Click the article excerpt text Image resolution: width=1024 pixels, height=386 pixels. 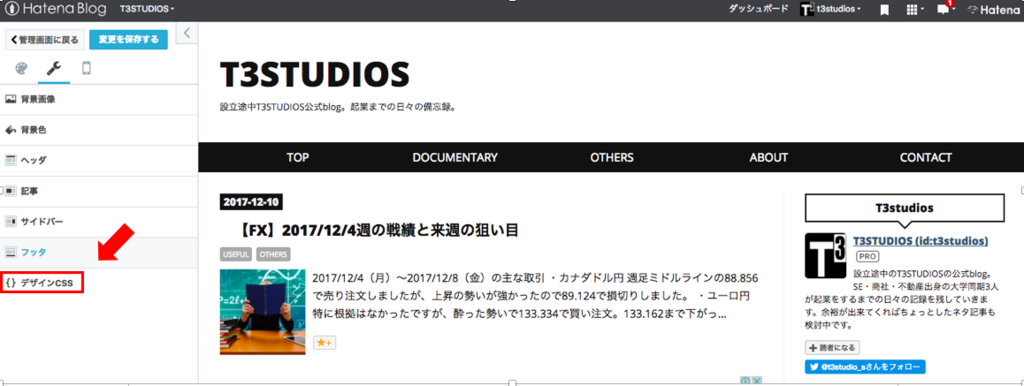(x=536, y=296)
